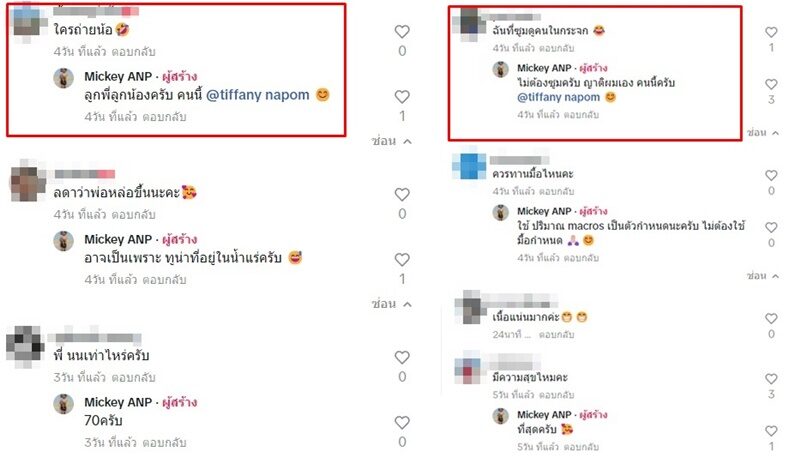Open Mickey ANP profile from '70ครับ' reply
The image size is (800, 457).
(x=118, y=402)
